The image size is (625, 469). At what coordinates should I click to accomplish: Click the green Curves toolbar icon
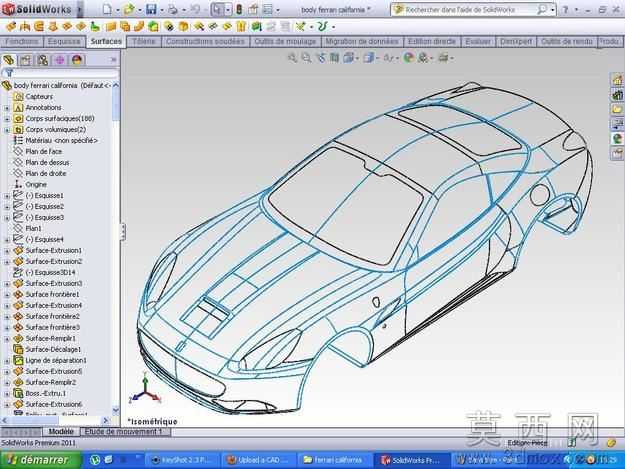pos(322,27)
